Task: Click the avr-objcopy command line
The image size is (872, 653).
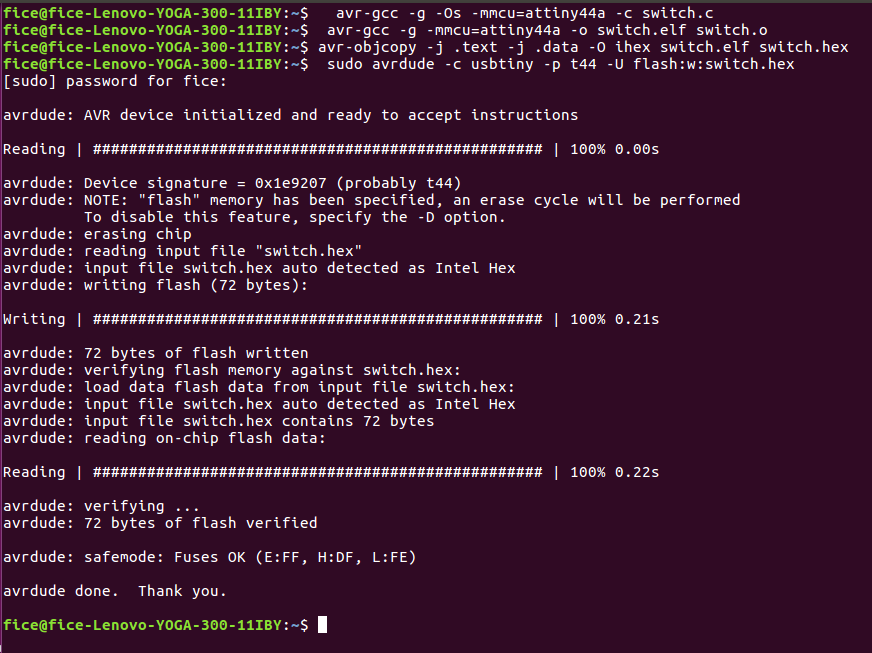Action: (583, 47)
